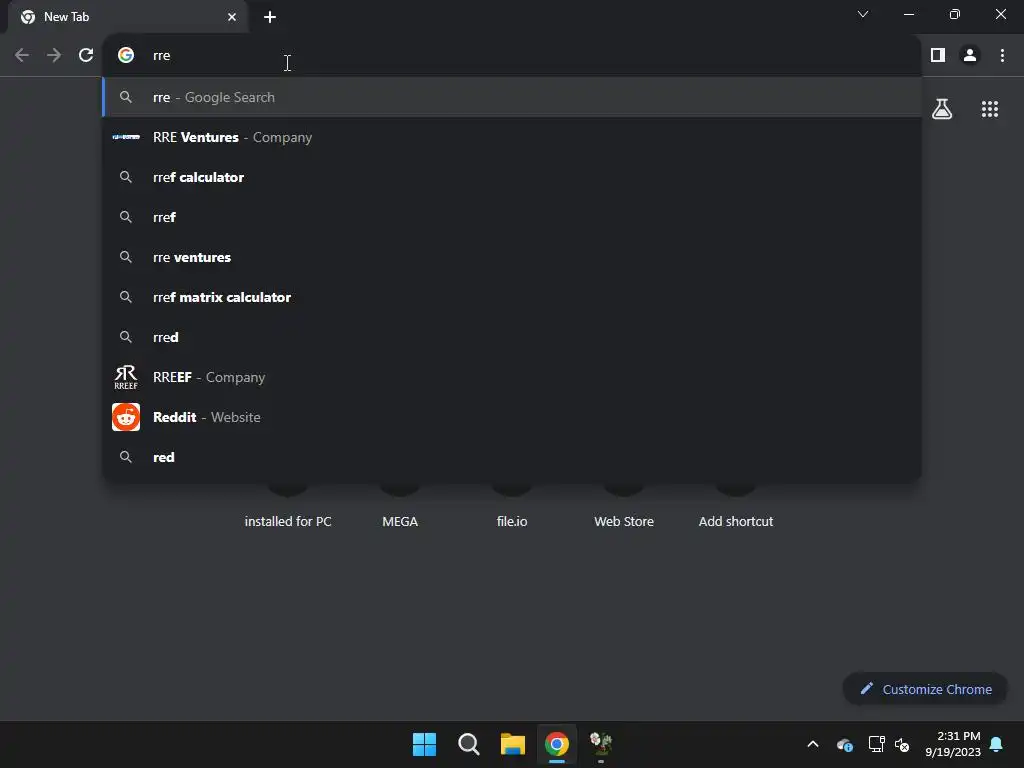Viewport: 1024px width, 768px height.
Task: Click the Google G icon in omnibox
Action: point(126,56)
